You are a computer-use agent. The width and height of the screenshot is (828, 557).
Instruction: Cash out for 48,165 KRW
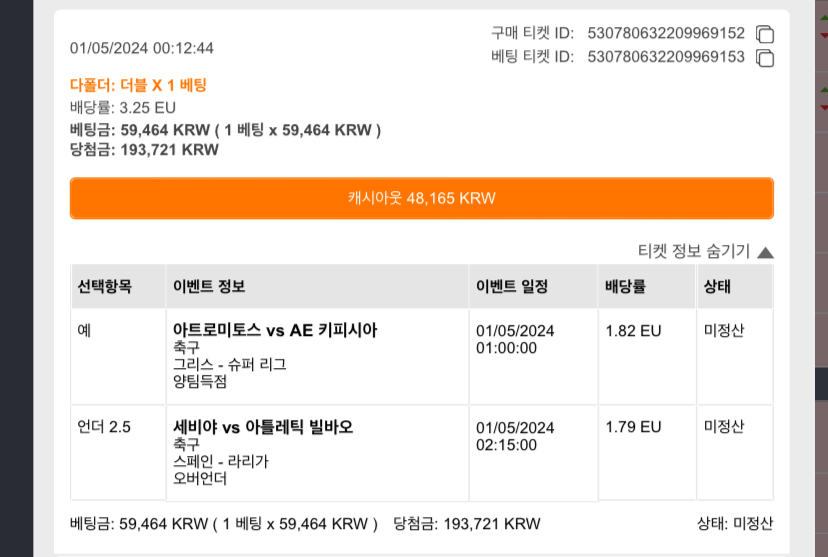(x=421, y=198)
